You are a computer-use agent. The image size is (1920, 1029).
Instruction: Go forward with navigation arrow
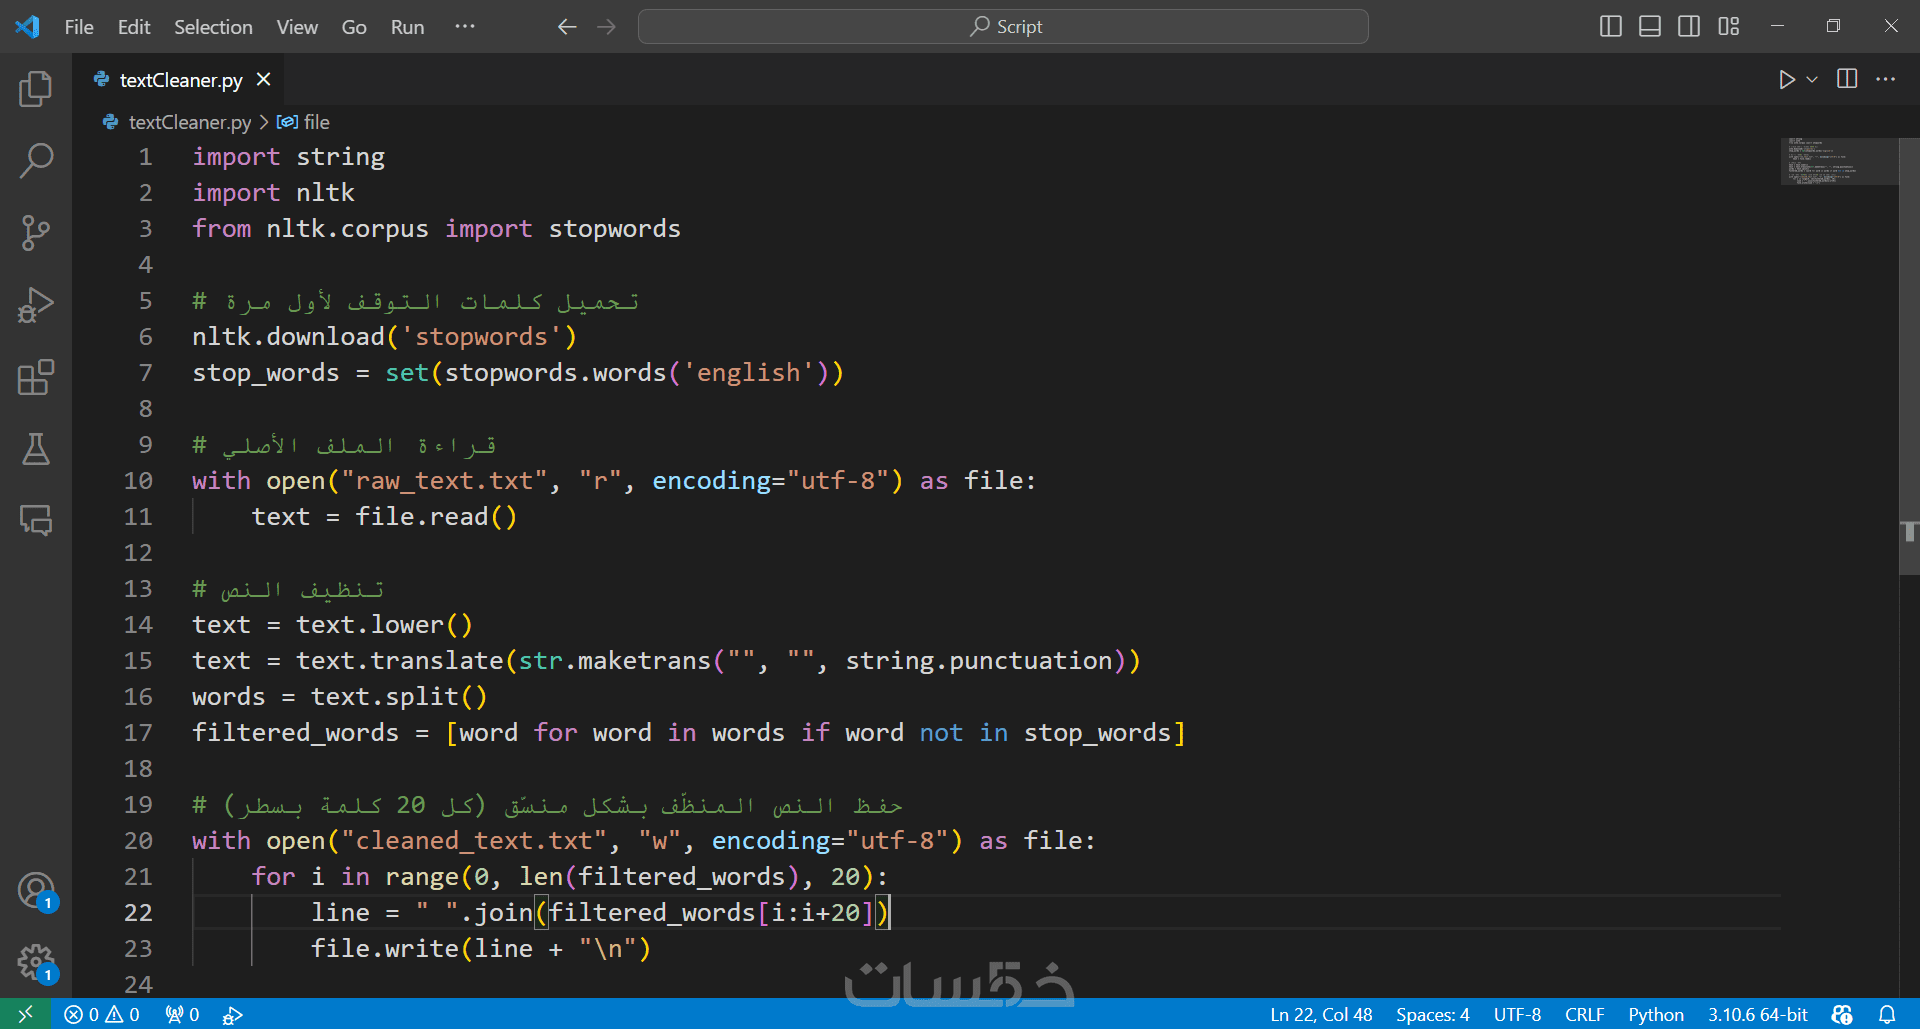(x=607, y=27)
